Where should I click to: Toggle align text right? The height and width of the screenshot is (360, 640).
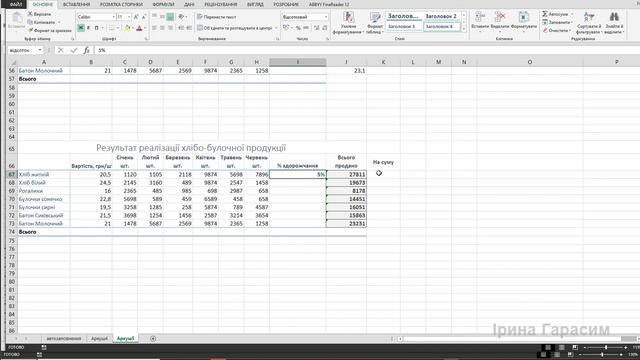point(170,28)
